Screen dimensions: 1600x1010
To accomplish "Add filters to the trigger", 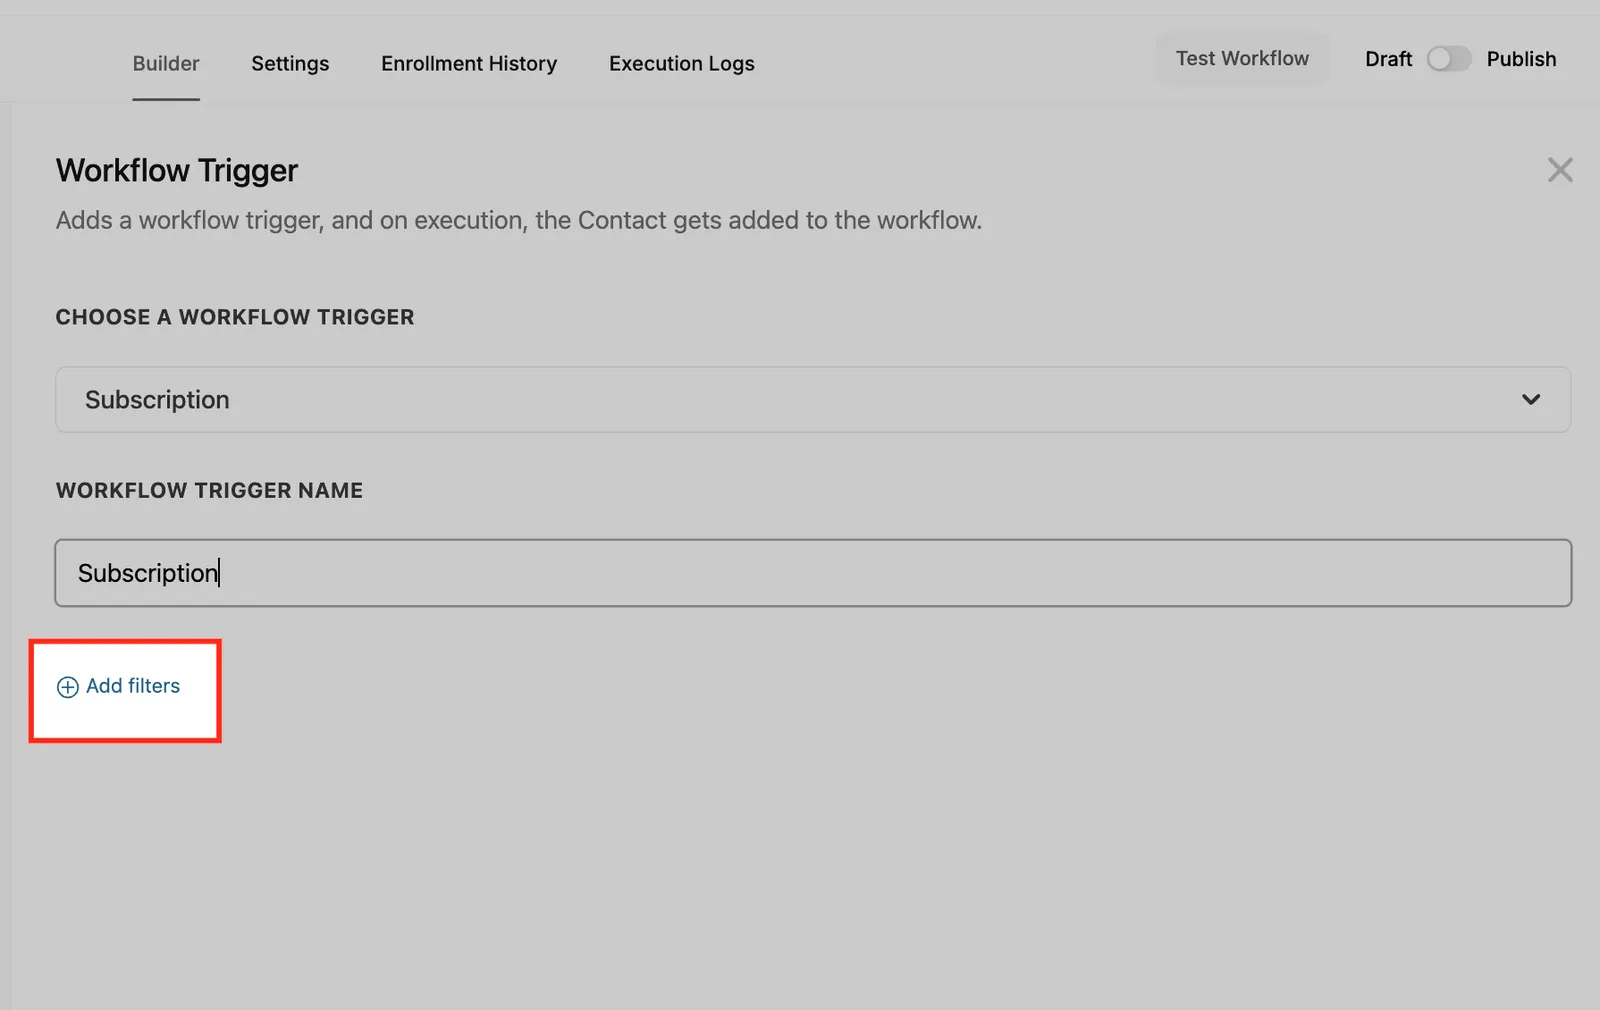I will click(119, 686).
